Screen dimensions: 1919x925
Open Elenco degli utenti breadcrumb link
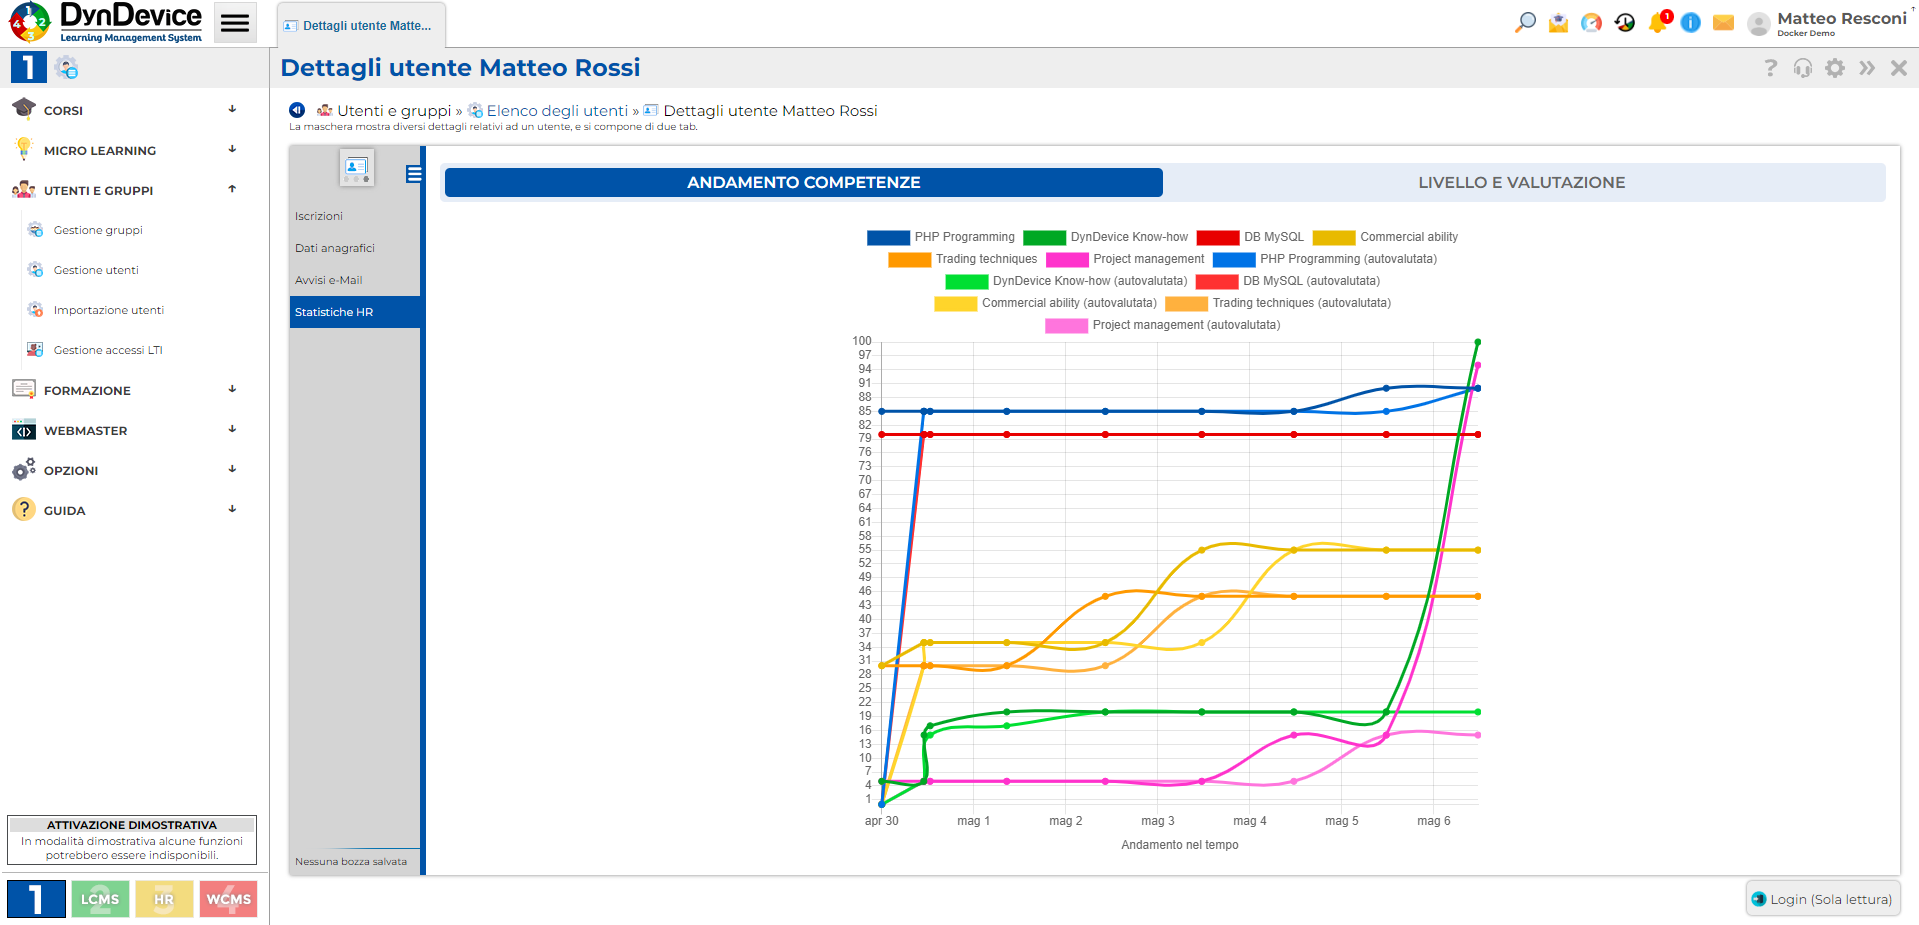556,110
